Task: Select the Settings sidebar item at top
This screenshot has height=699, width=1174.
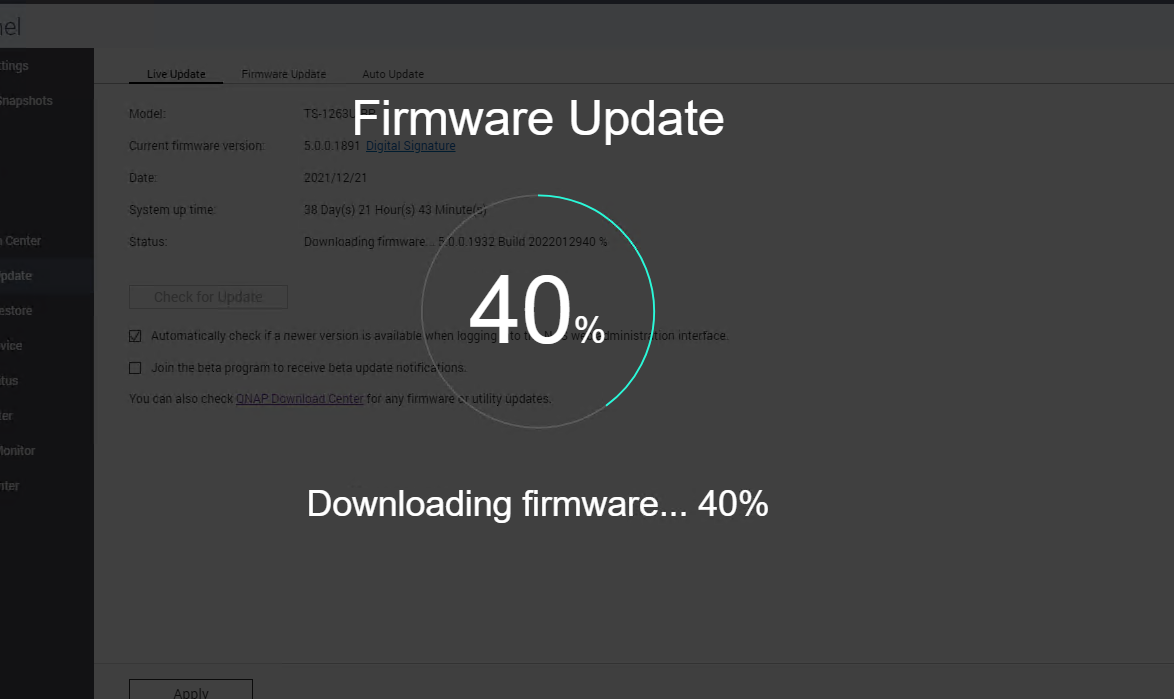Action: coord(14,66)
